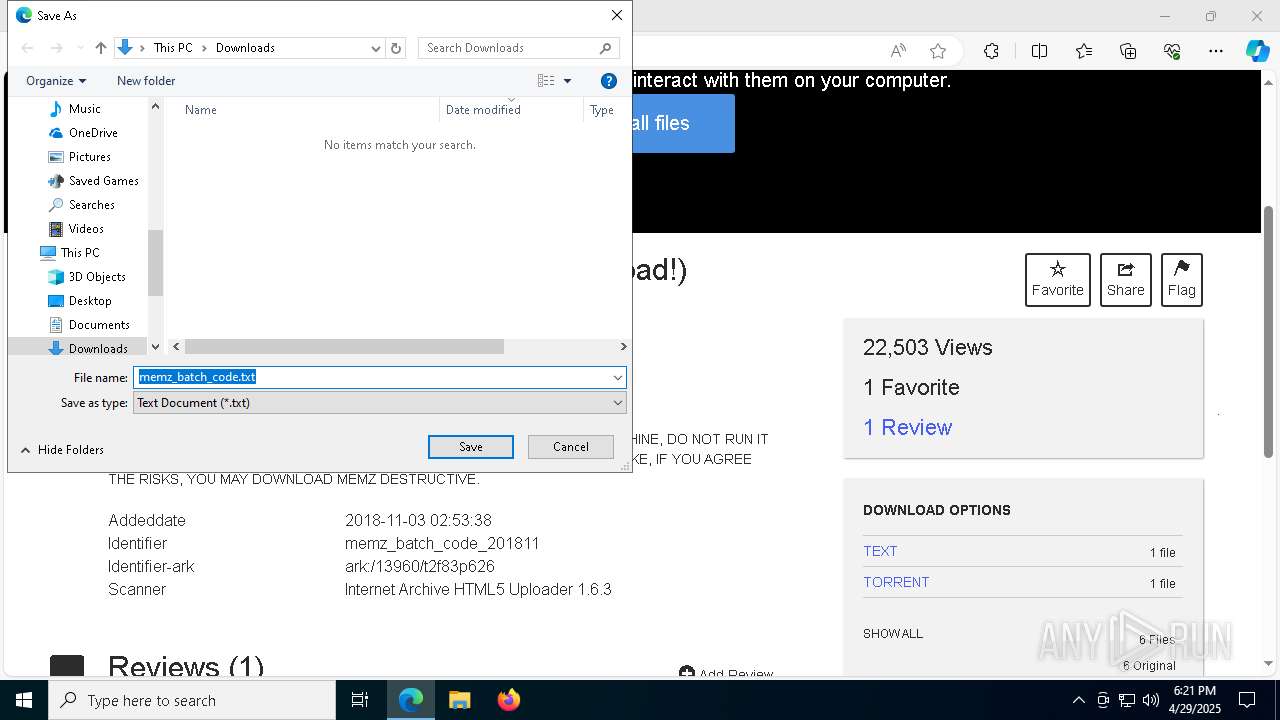Click Favorite star button on archive page
This screenshot has width=1280, height=720.
pyautogui.click(x=1057, y=280)
